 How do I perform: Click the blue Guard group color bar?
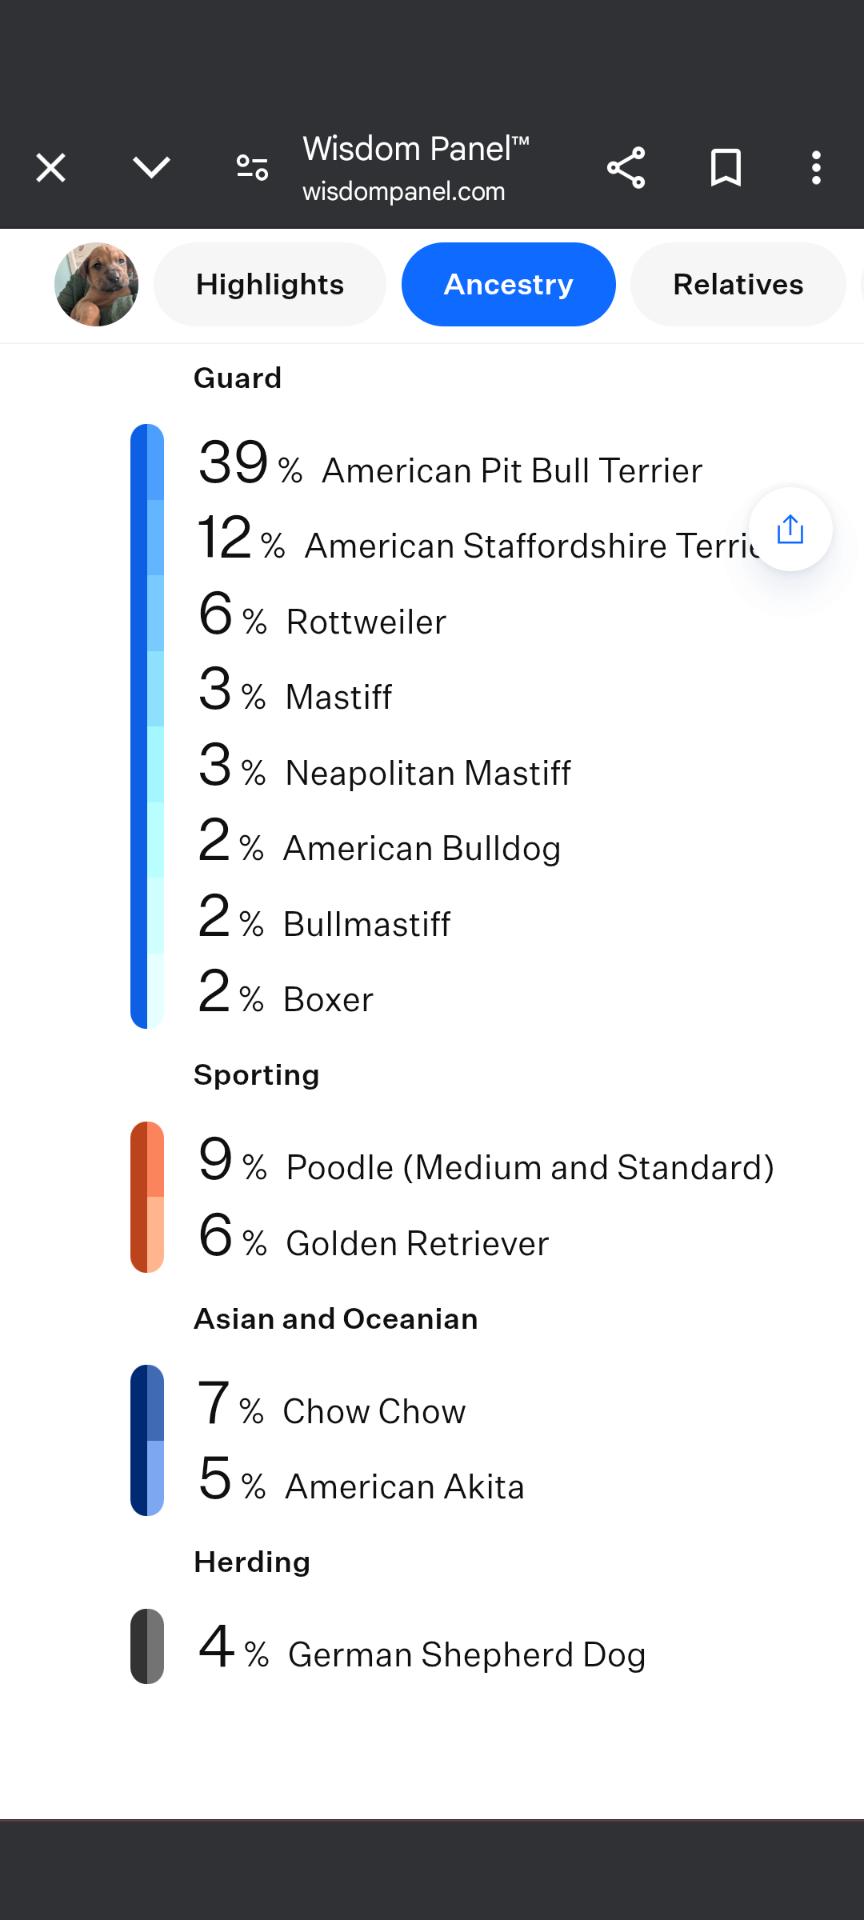coord(147,726)
